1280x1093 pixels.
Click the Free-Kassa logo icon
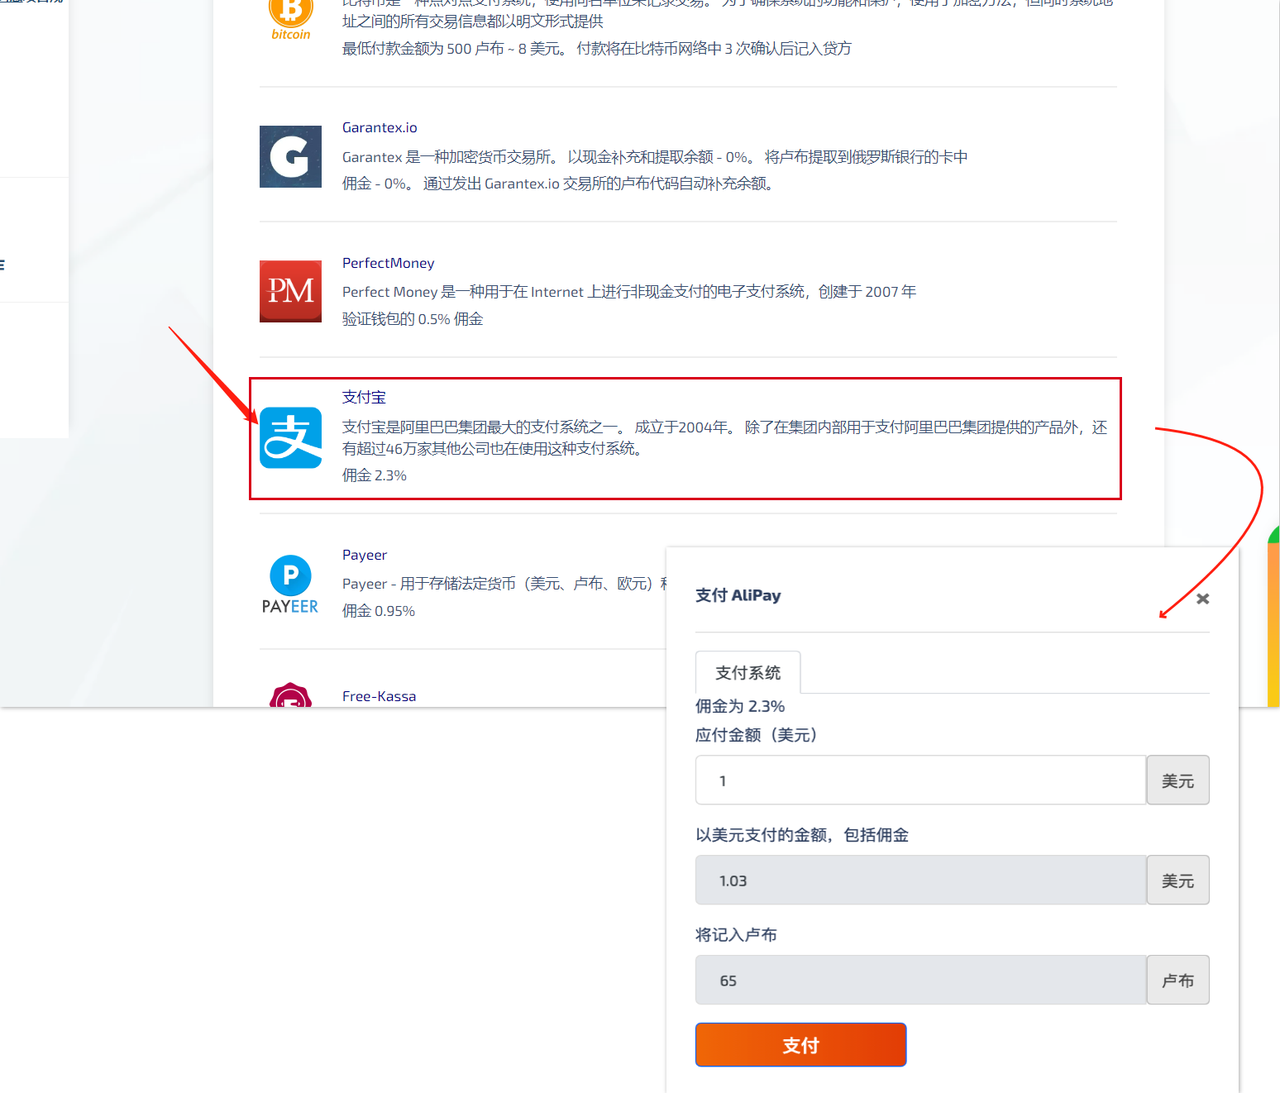(x=291, y=695)
